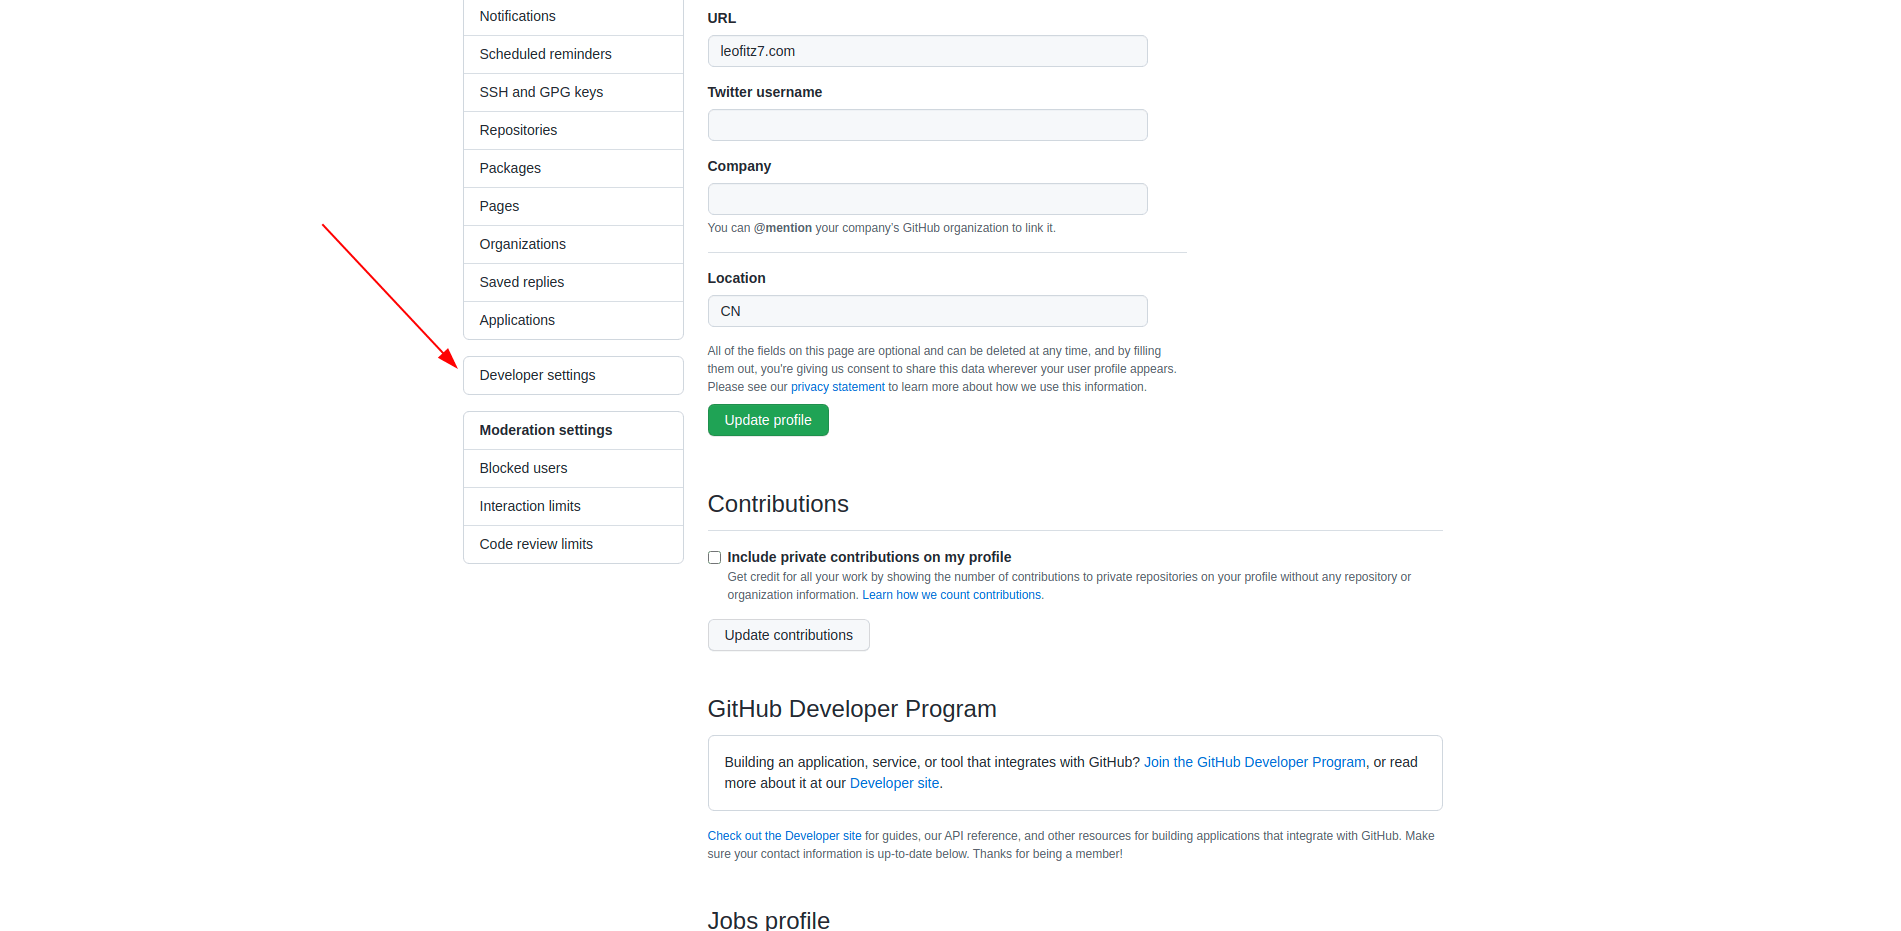This screenshot has width=1901, height=931.
Task: Click the Update contributions button
Action: [x=788, y=635]
